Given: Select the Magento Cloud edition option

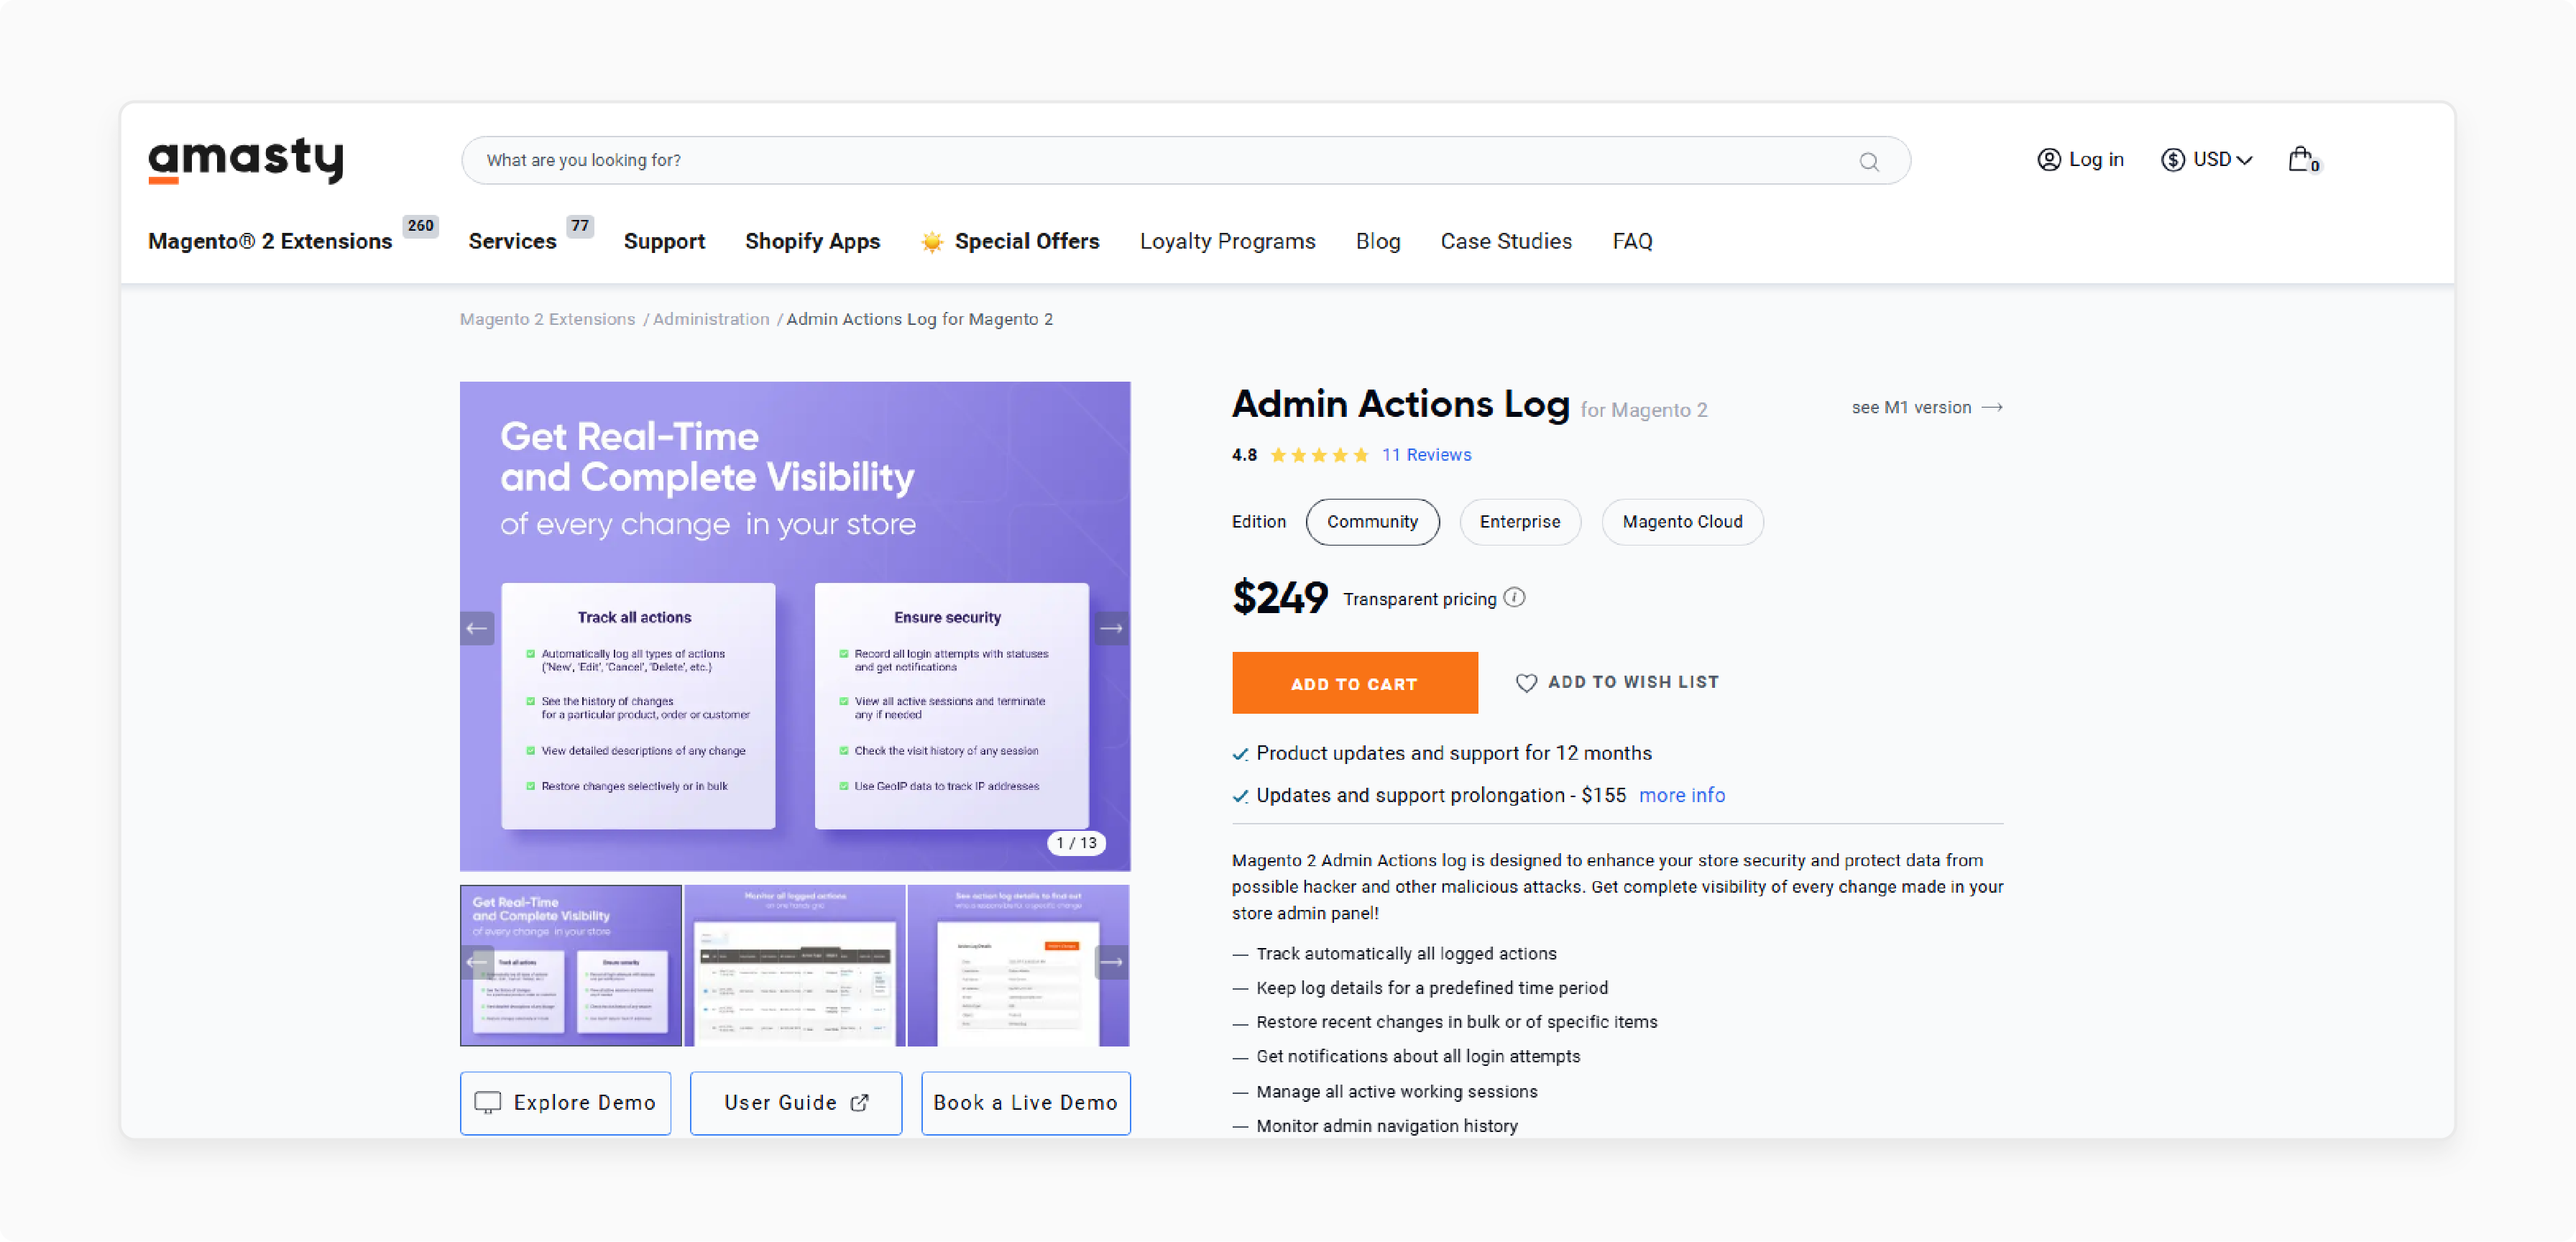Looking at the screenshot, I should click(x=1682, y=521).
